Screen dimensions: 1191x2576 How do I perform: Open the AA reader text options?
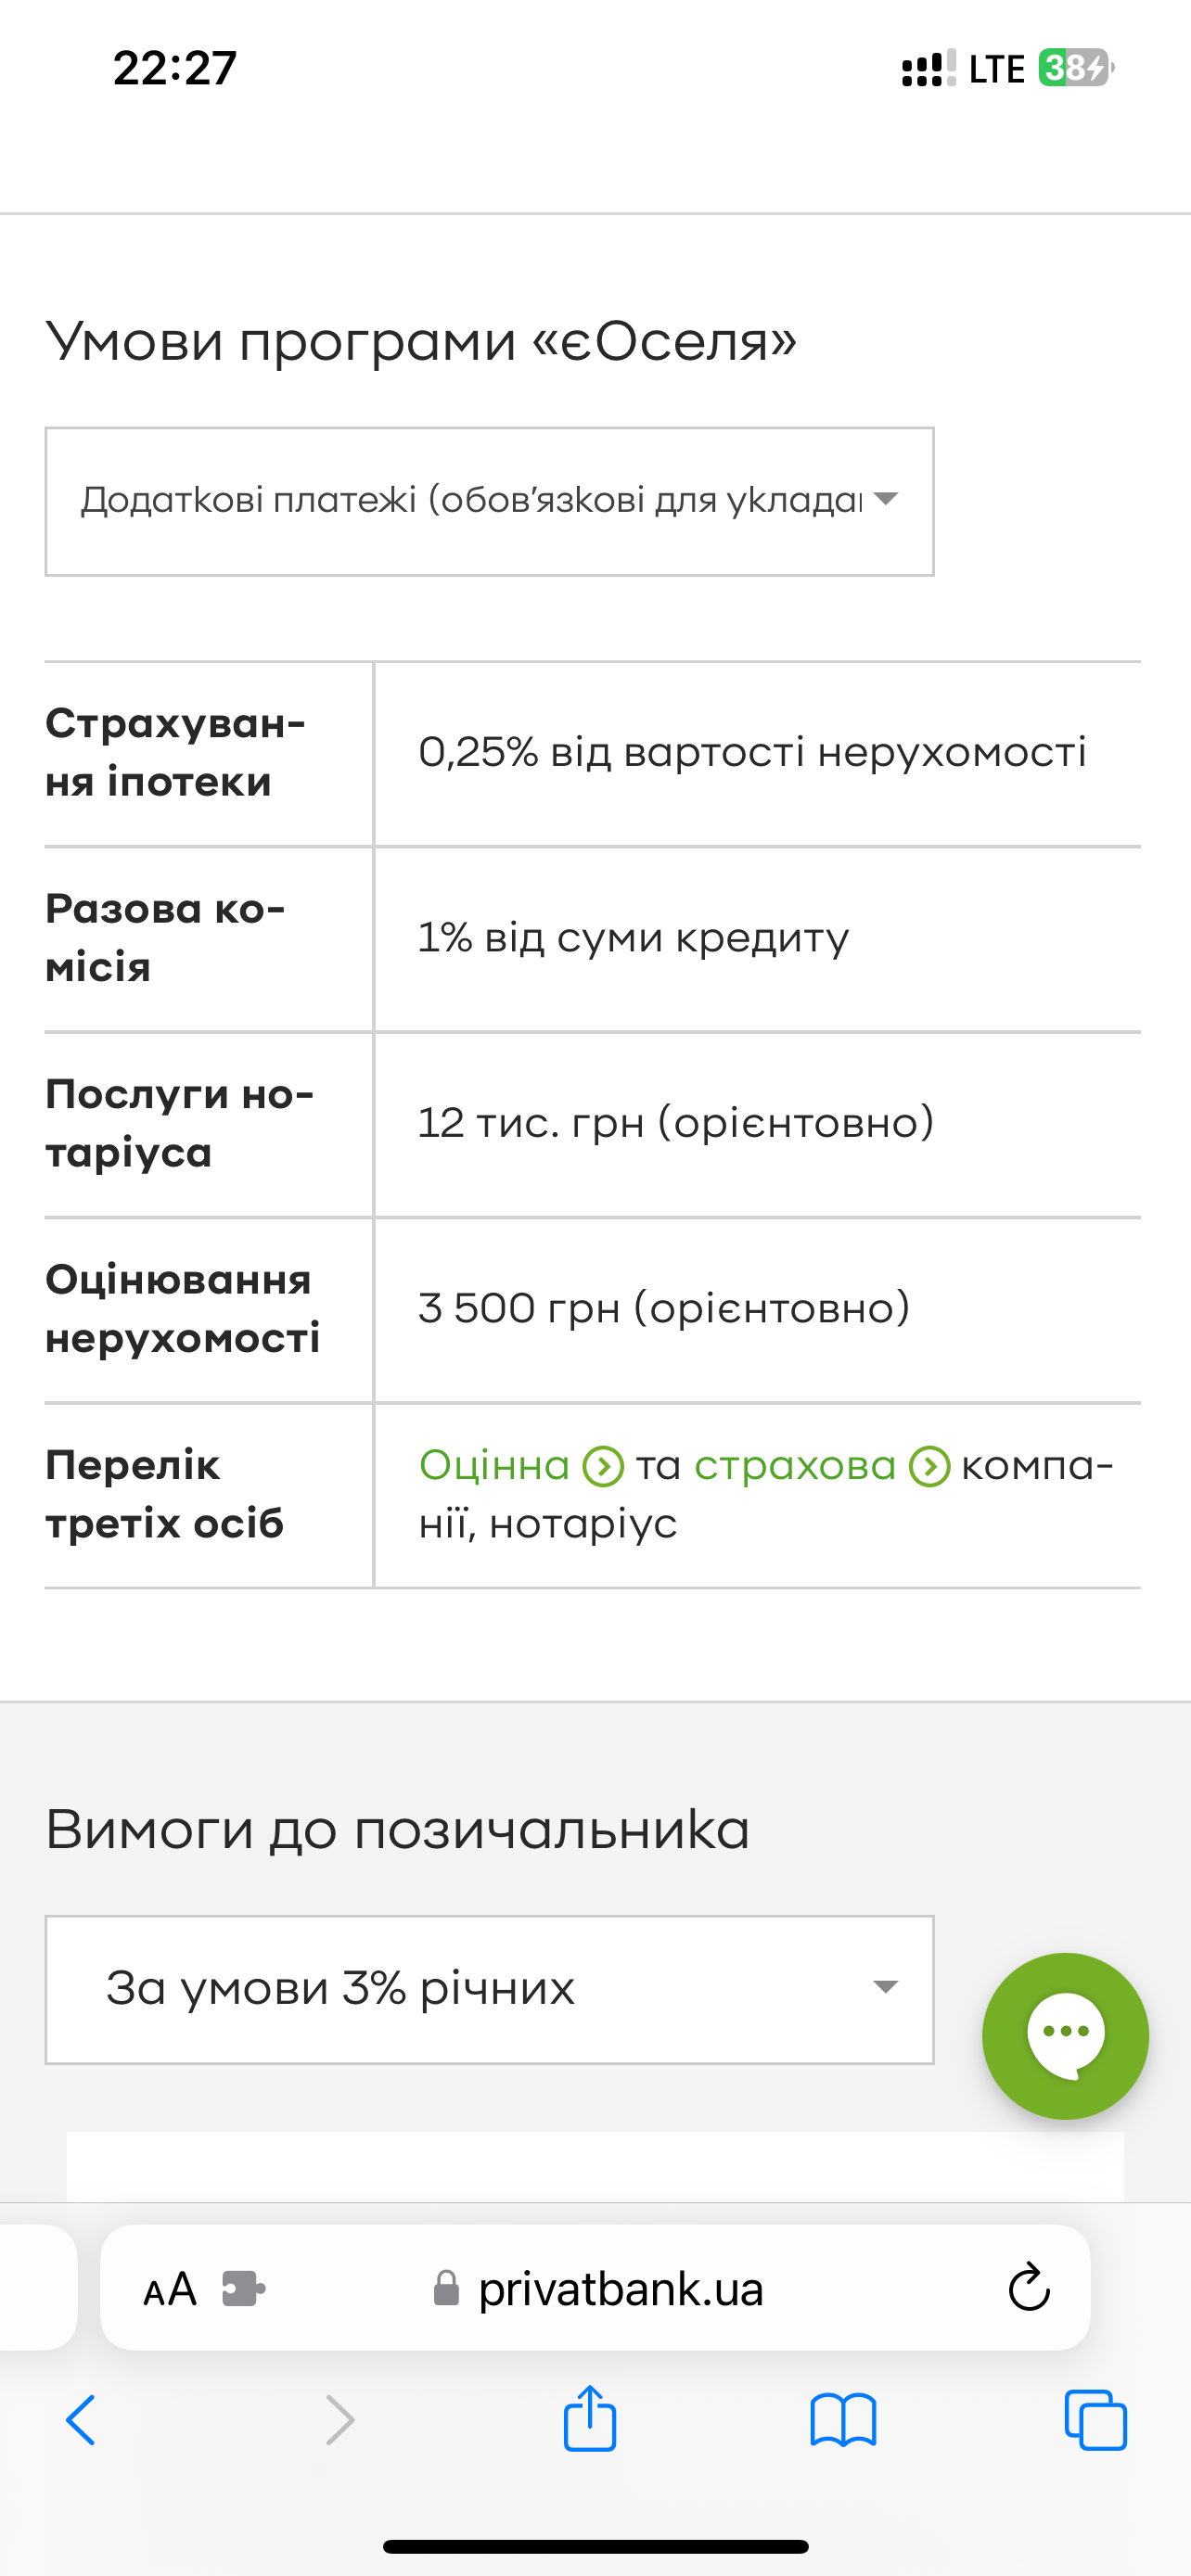click(x=170, y=2289)
